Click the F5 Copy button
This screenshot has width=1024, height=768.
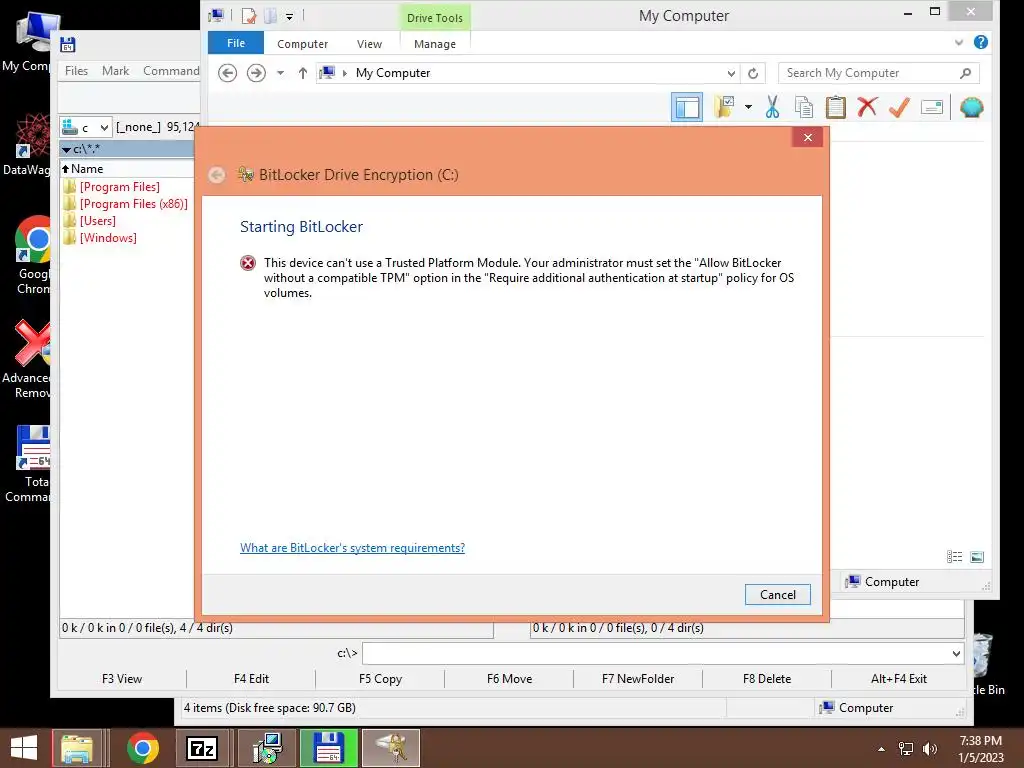[380, 679]
